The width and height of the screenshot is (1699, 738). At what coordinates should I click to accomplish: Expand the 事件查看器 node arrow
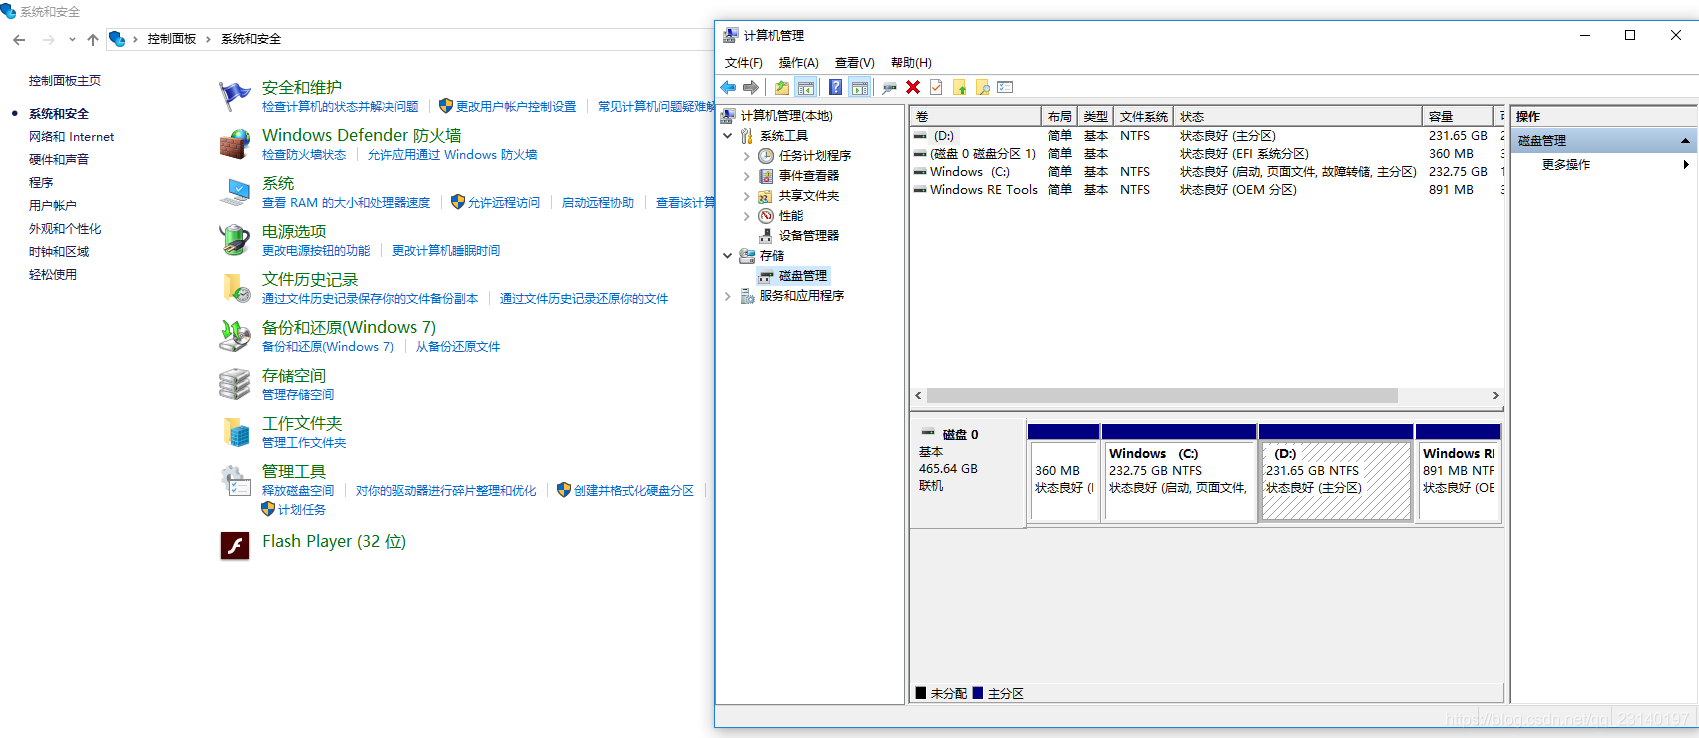[746, 176]
